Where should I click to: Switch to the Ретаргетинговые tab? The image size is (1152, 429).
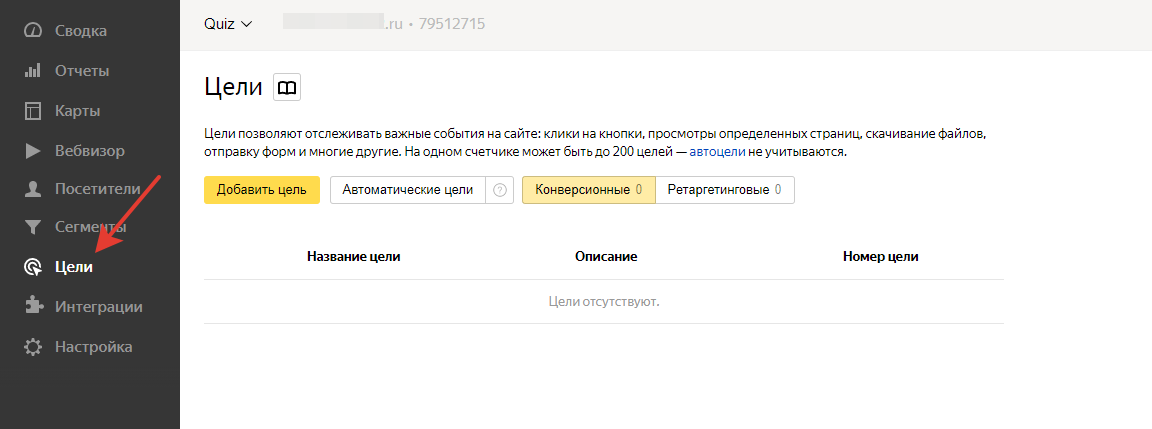724,190
